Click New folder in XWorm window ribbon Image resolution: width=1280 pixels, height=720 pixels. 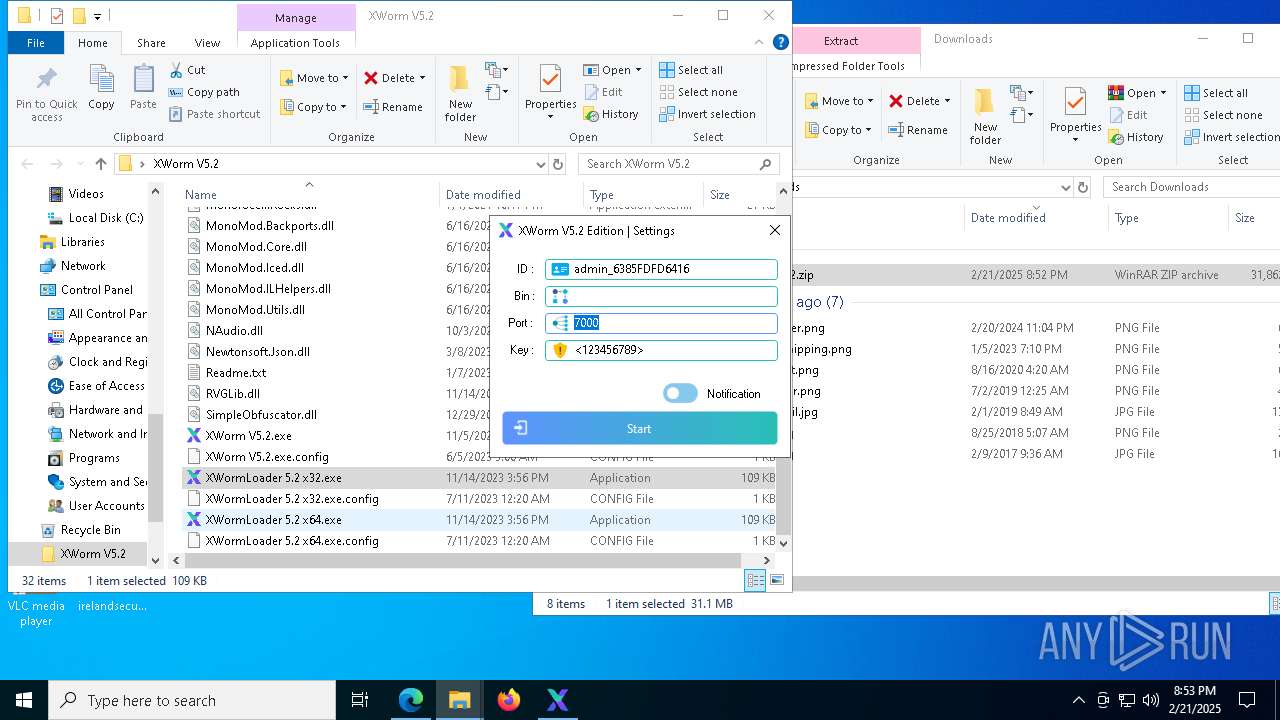[x=460, y=94]
